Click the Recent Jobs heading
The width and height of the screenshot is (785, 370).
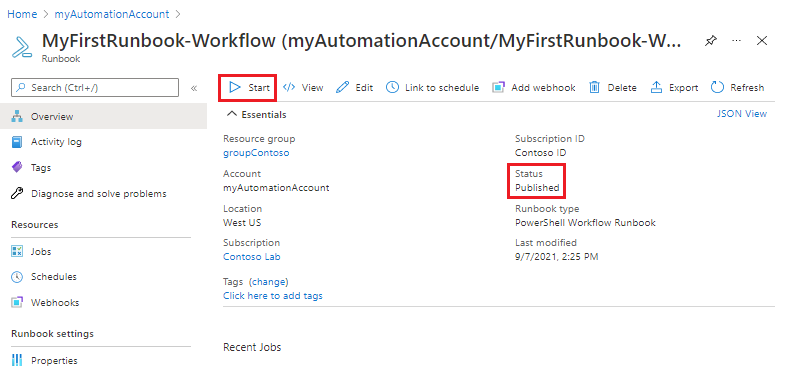tap(252, 347)
